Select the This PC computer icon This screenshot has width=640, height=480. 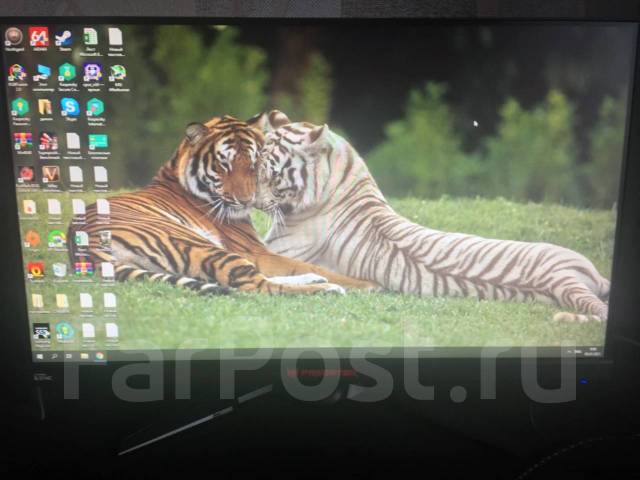pos(42,72)
